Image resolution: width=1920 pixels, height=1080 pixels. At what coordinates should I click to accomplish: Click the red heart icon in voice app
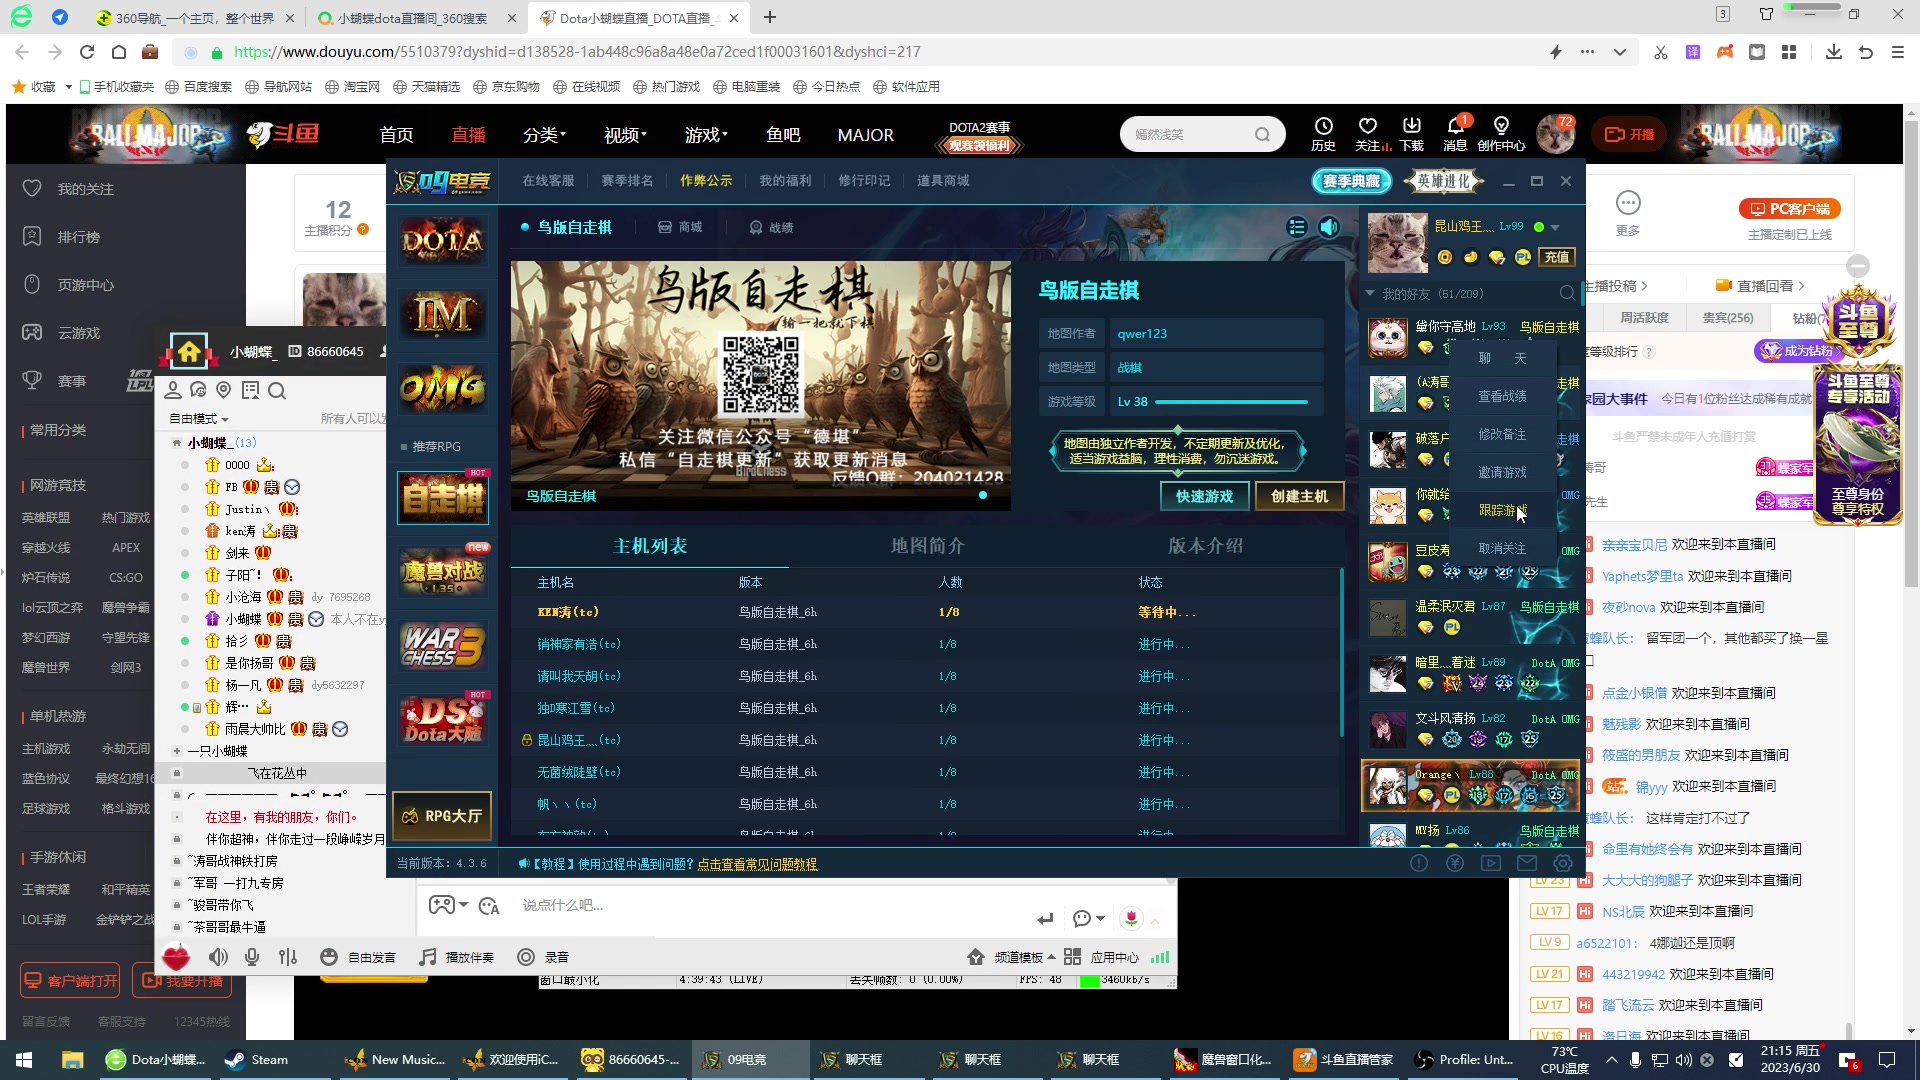(x=176, y=957)
